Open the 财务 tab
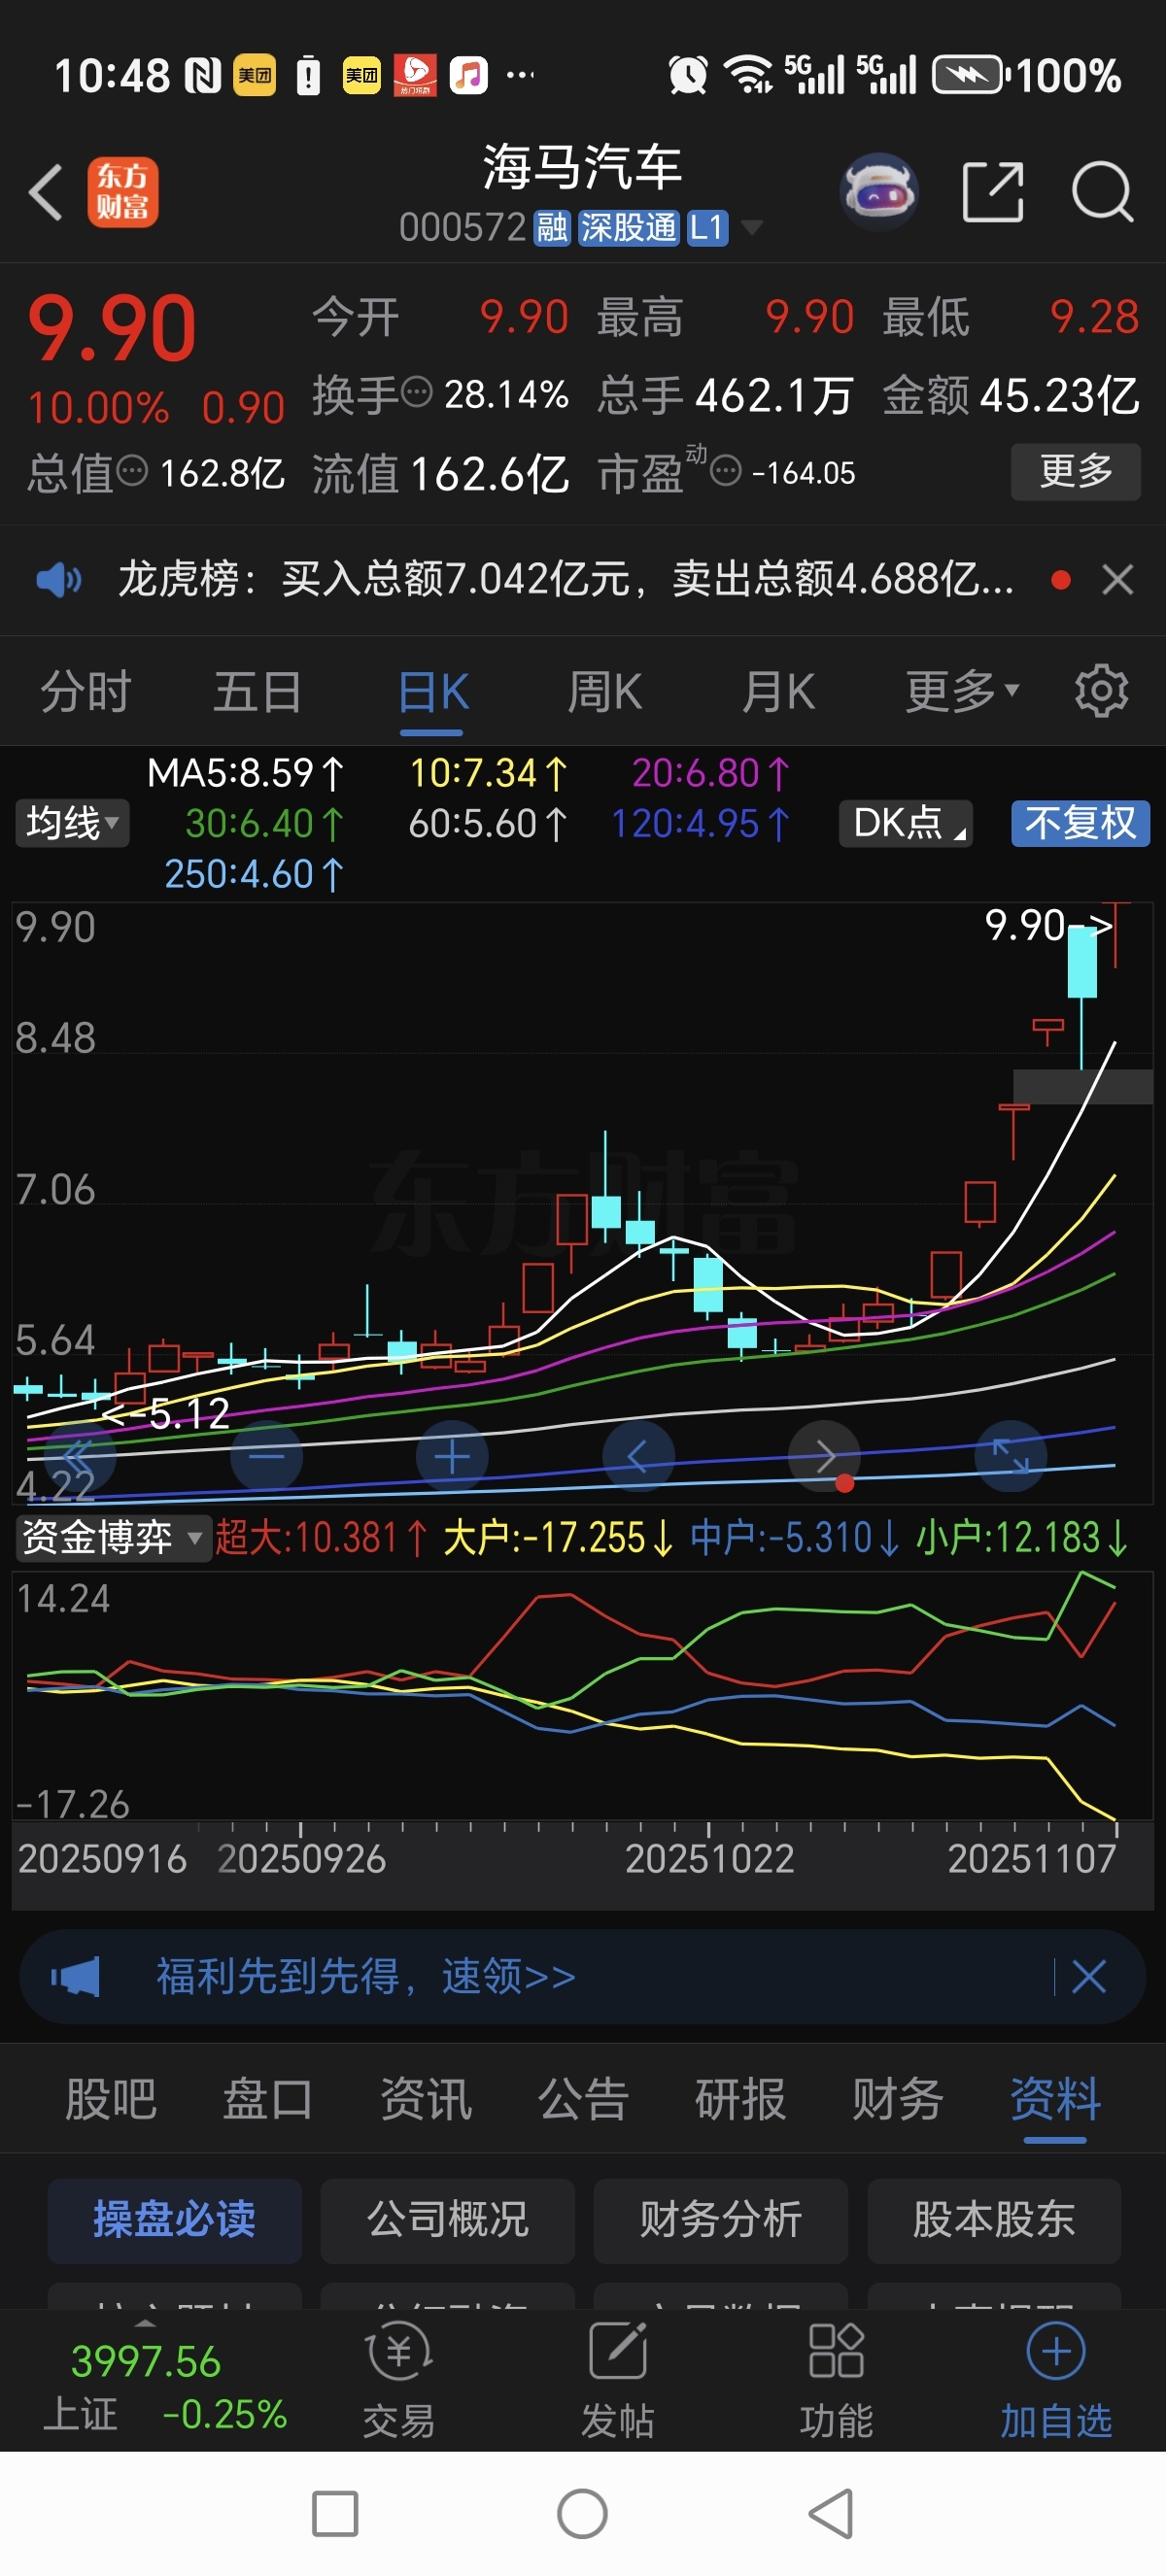Viewport: 1166px width, 2576px height. click(x=898, y=2099)
